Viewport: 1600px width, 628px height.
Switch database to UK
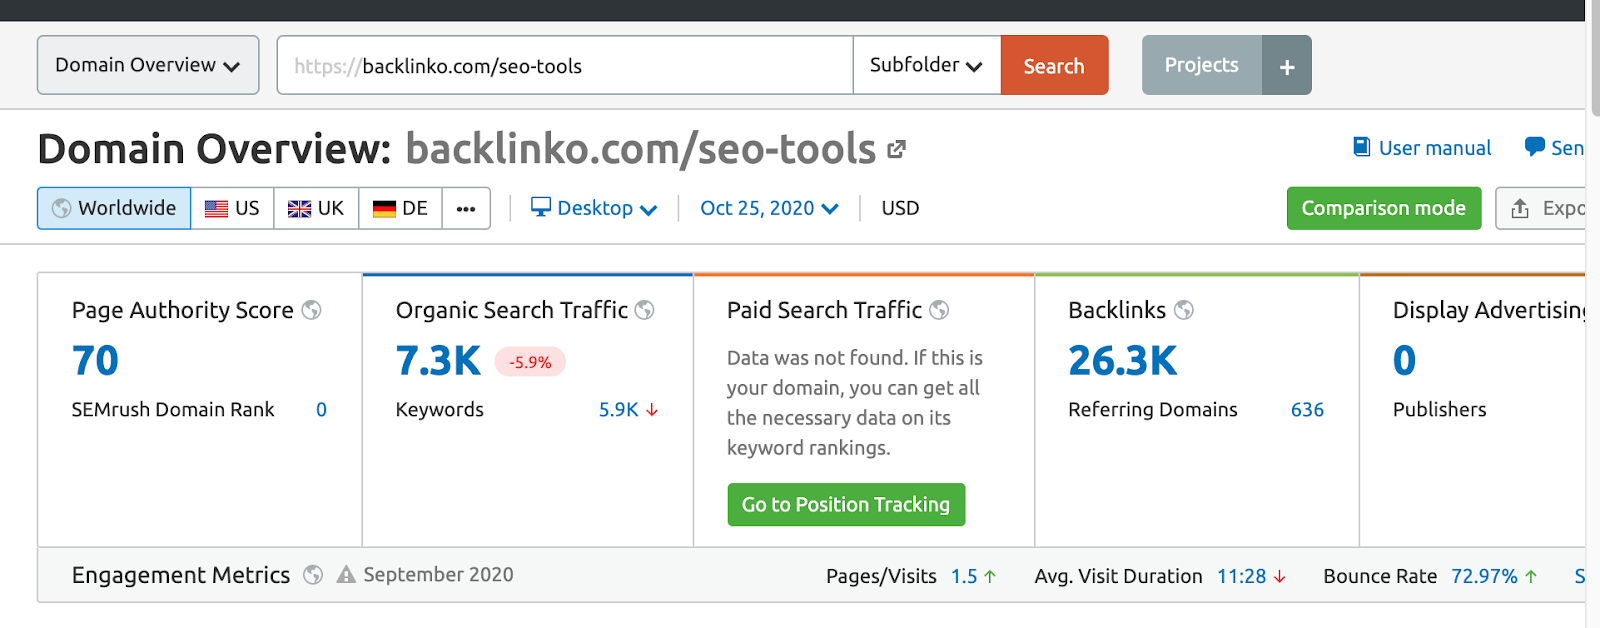coord(316,208)
